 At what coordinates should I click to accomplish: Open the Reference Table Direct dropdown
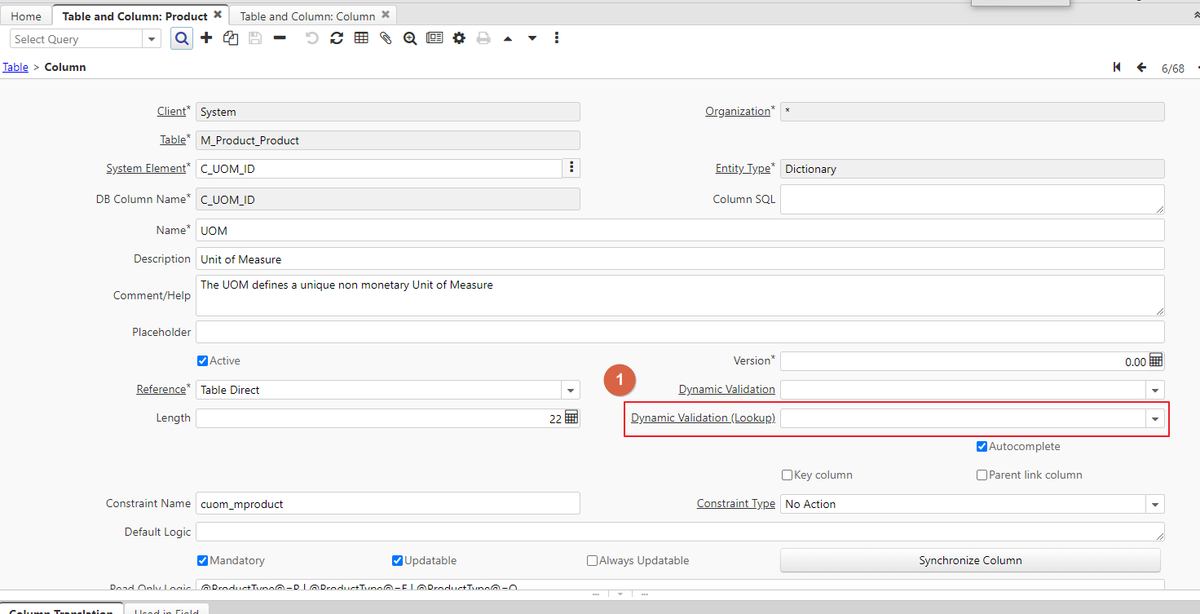570,390
